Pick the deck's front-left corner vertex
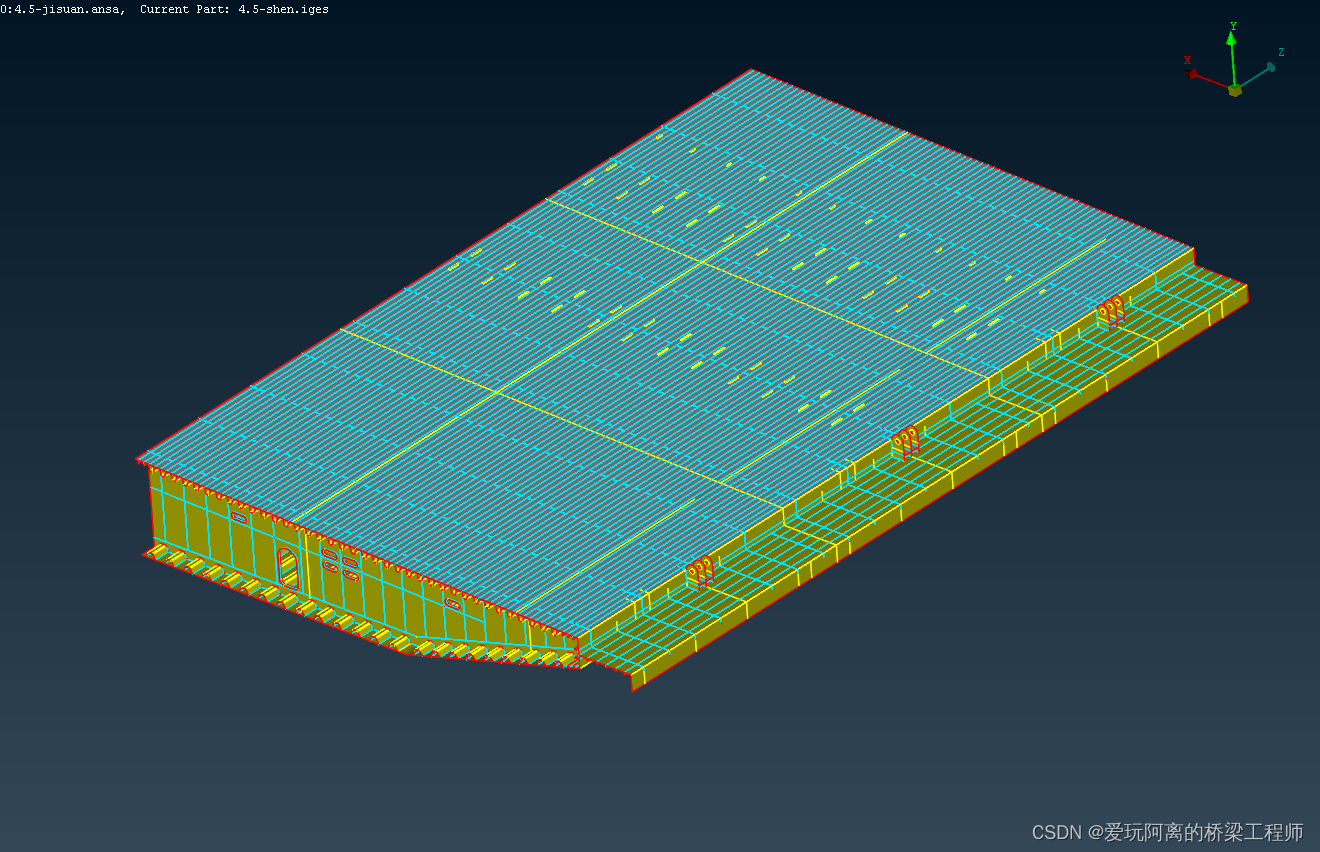The image size is (1320, 852). (x=138, y=460)
